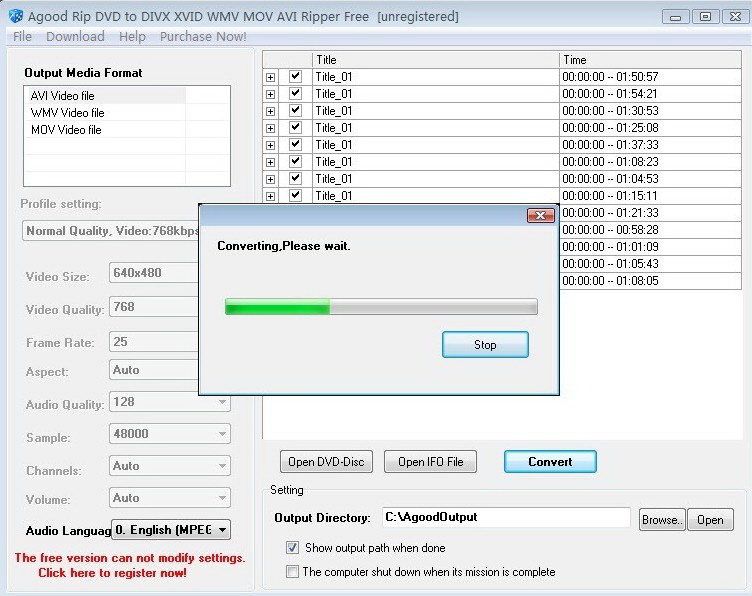The image size is (752, 596).
Task: Click the Open DVD-Disc button
Action: (326, 462)
